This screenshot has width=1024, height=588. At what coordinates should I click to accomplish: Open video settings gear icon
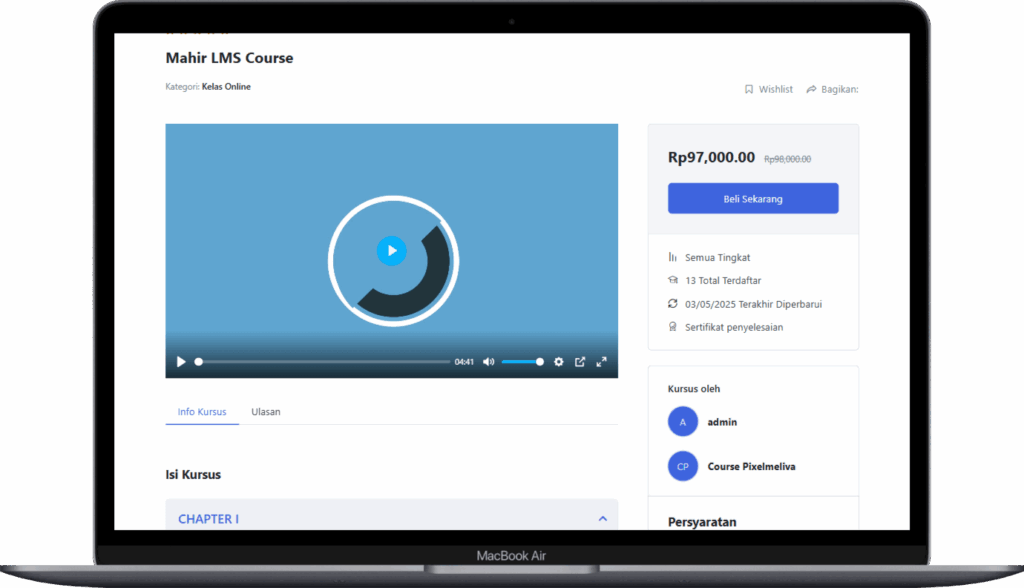click(559, 362)
